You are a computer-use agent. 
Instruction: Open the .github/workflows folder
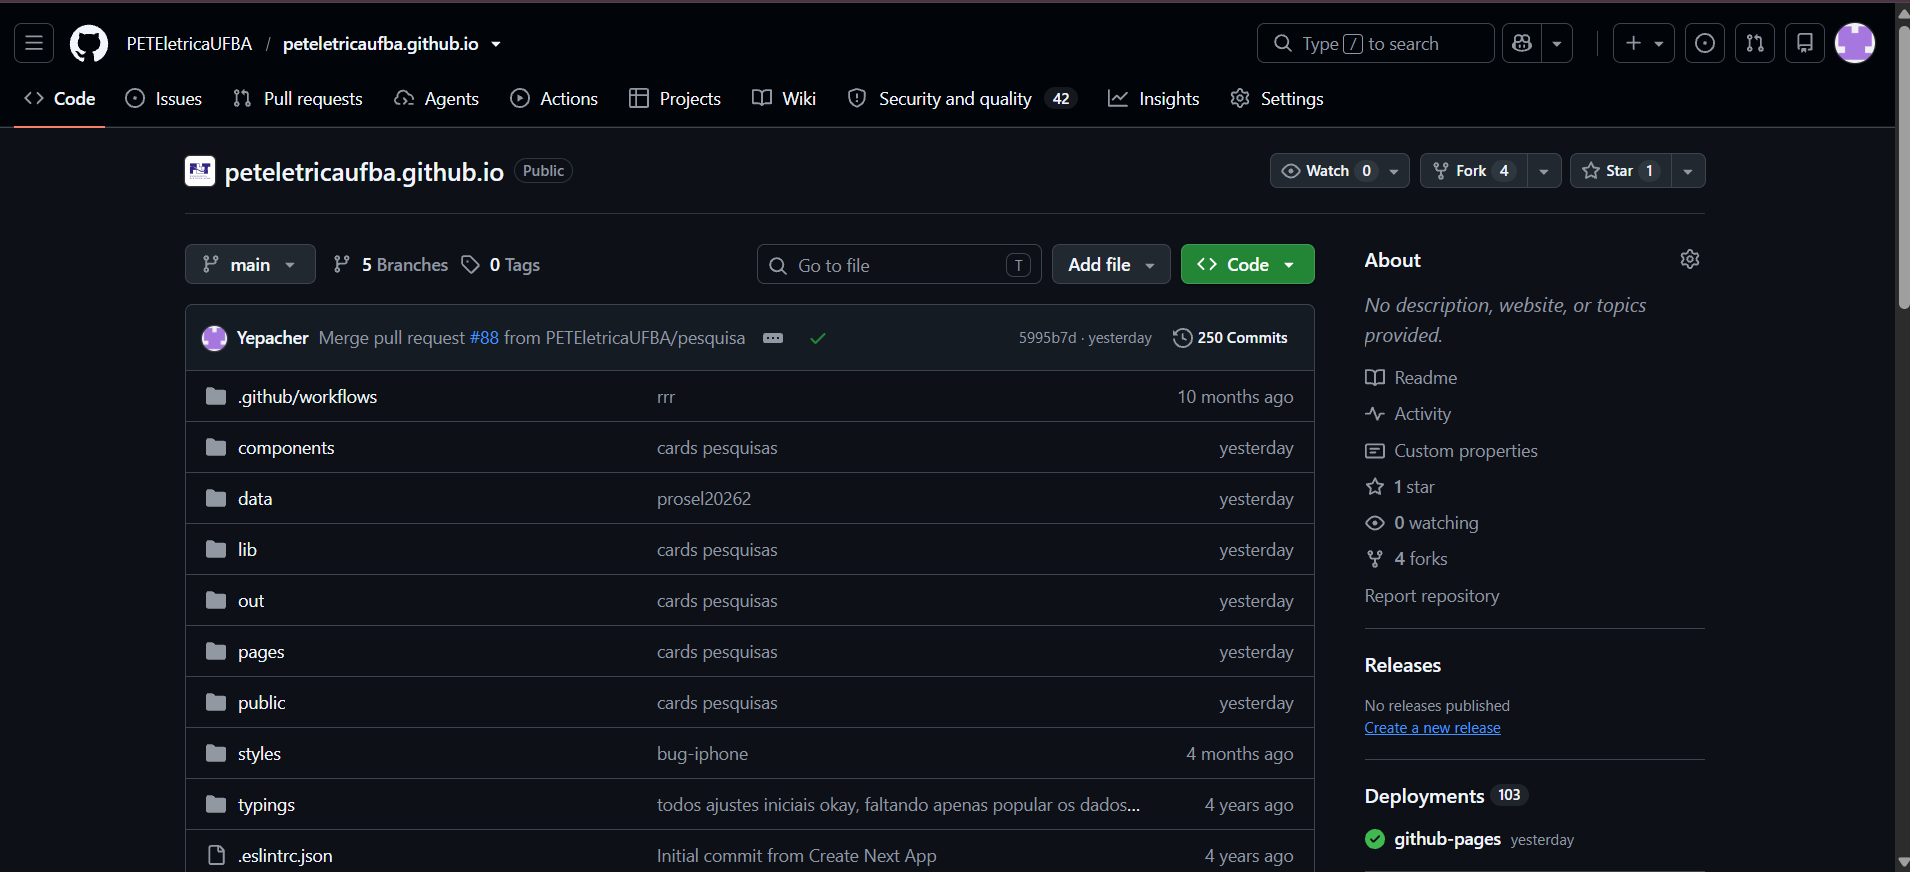[x=307, y=396]
